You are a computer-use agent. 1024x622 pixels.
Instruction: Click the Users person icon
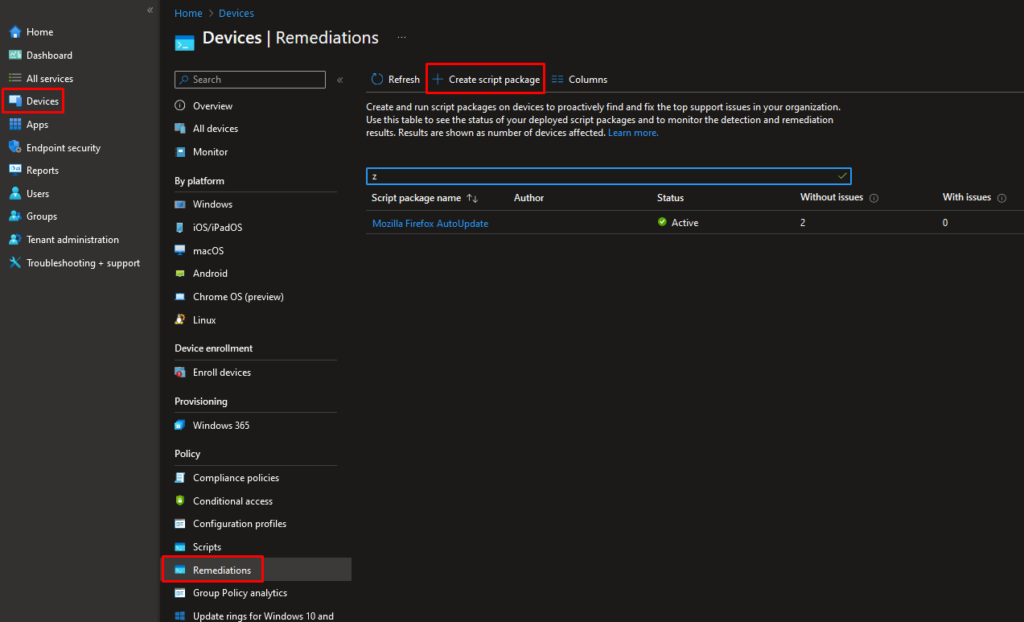click(x=15, y=193)
